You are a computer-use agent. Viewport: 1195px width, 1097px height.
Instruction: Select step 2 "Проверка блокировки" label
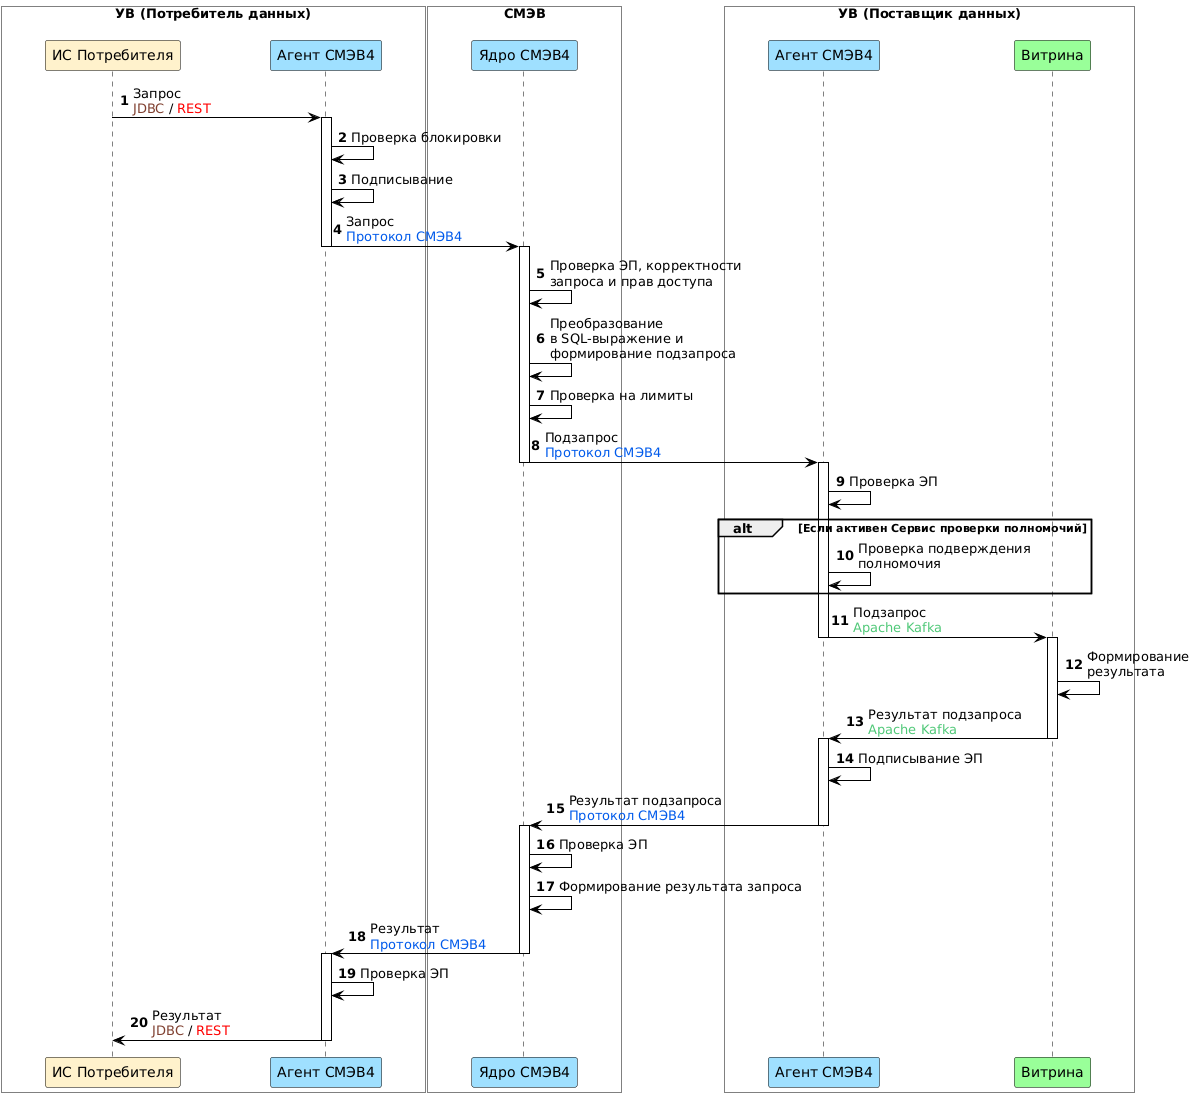(425, 138)
